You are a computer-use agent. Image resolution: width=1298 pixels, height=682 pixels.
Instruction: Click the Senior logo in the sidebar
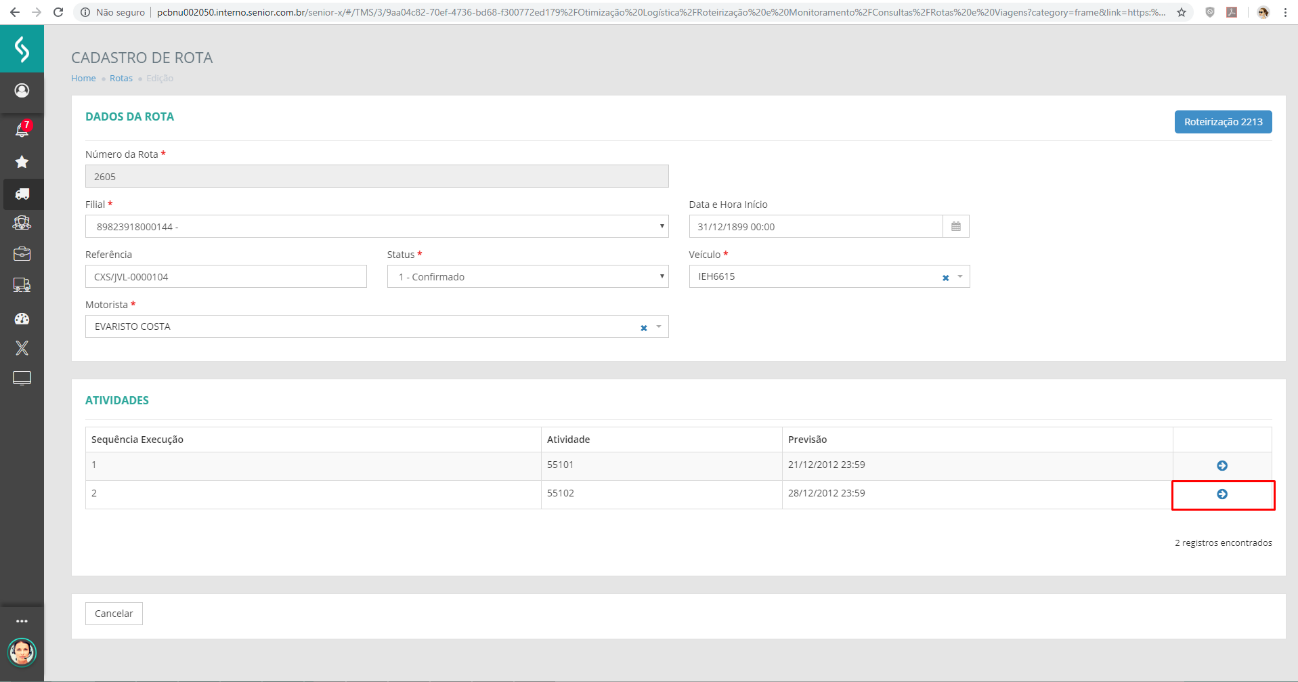point(21,48)
